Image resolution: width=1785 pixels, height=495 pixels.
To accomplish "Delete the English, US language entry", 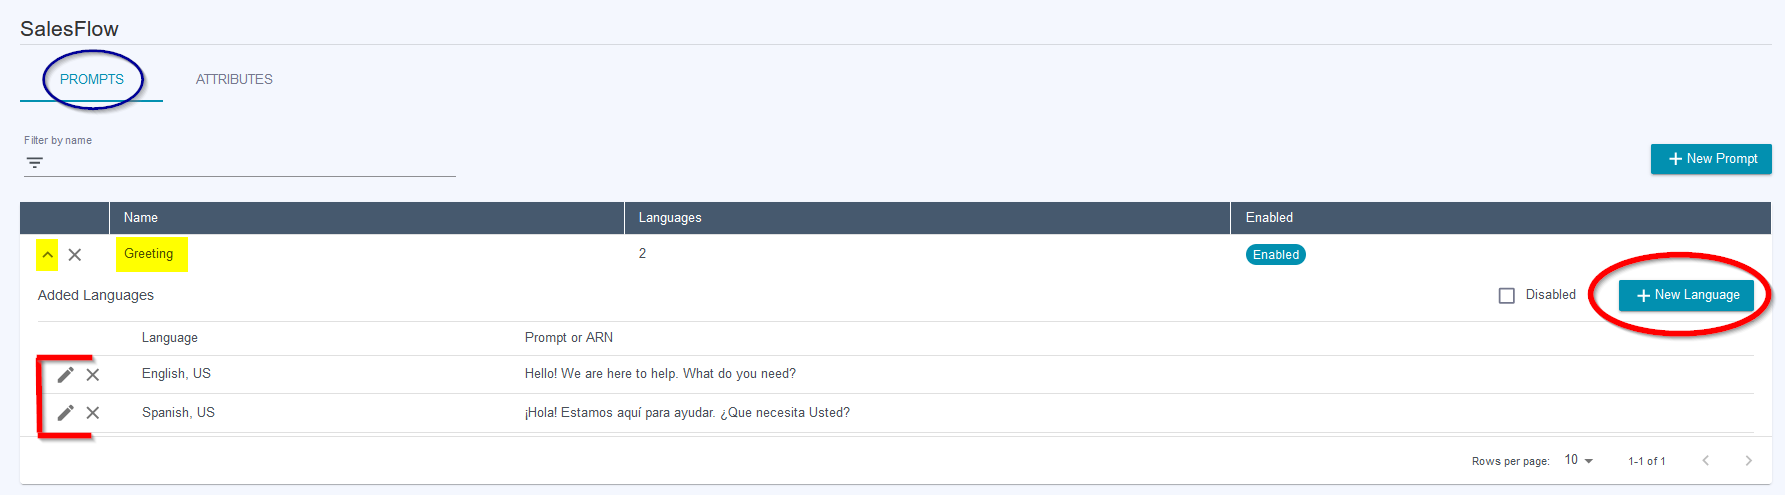I will pyautogui.click(x=93, y=374).
